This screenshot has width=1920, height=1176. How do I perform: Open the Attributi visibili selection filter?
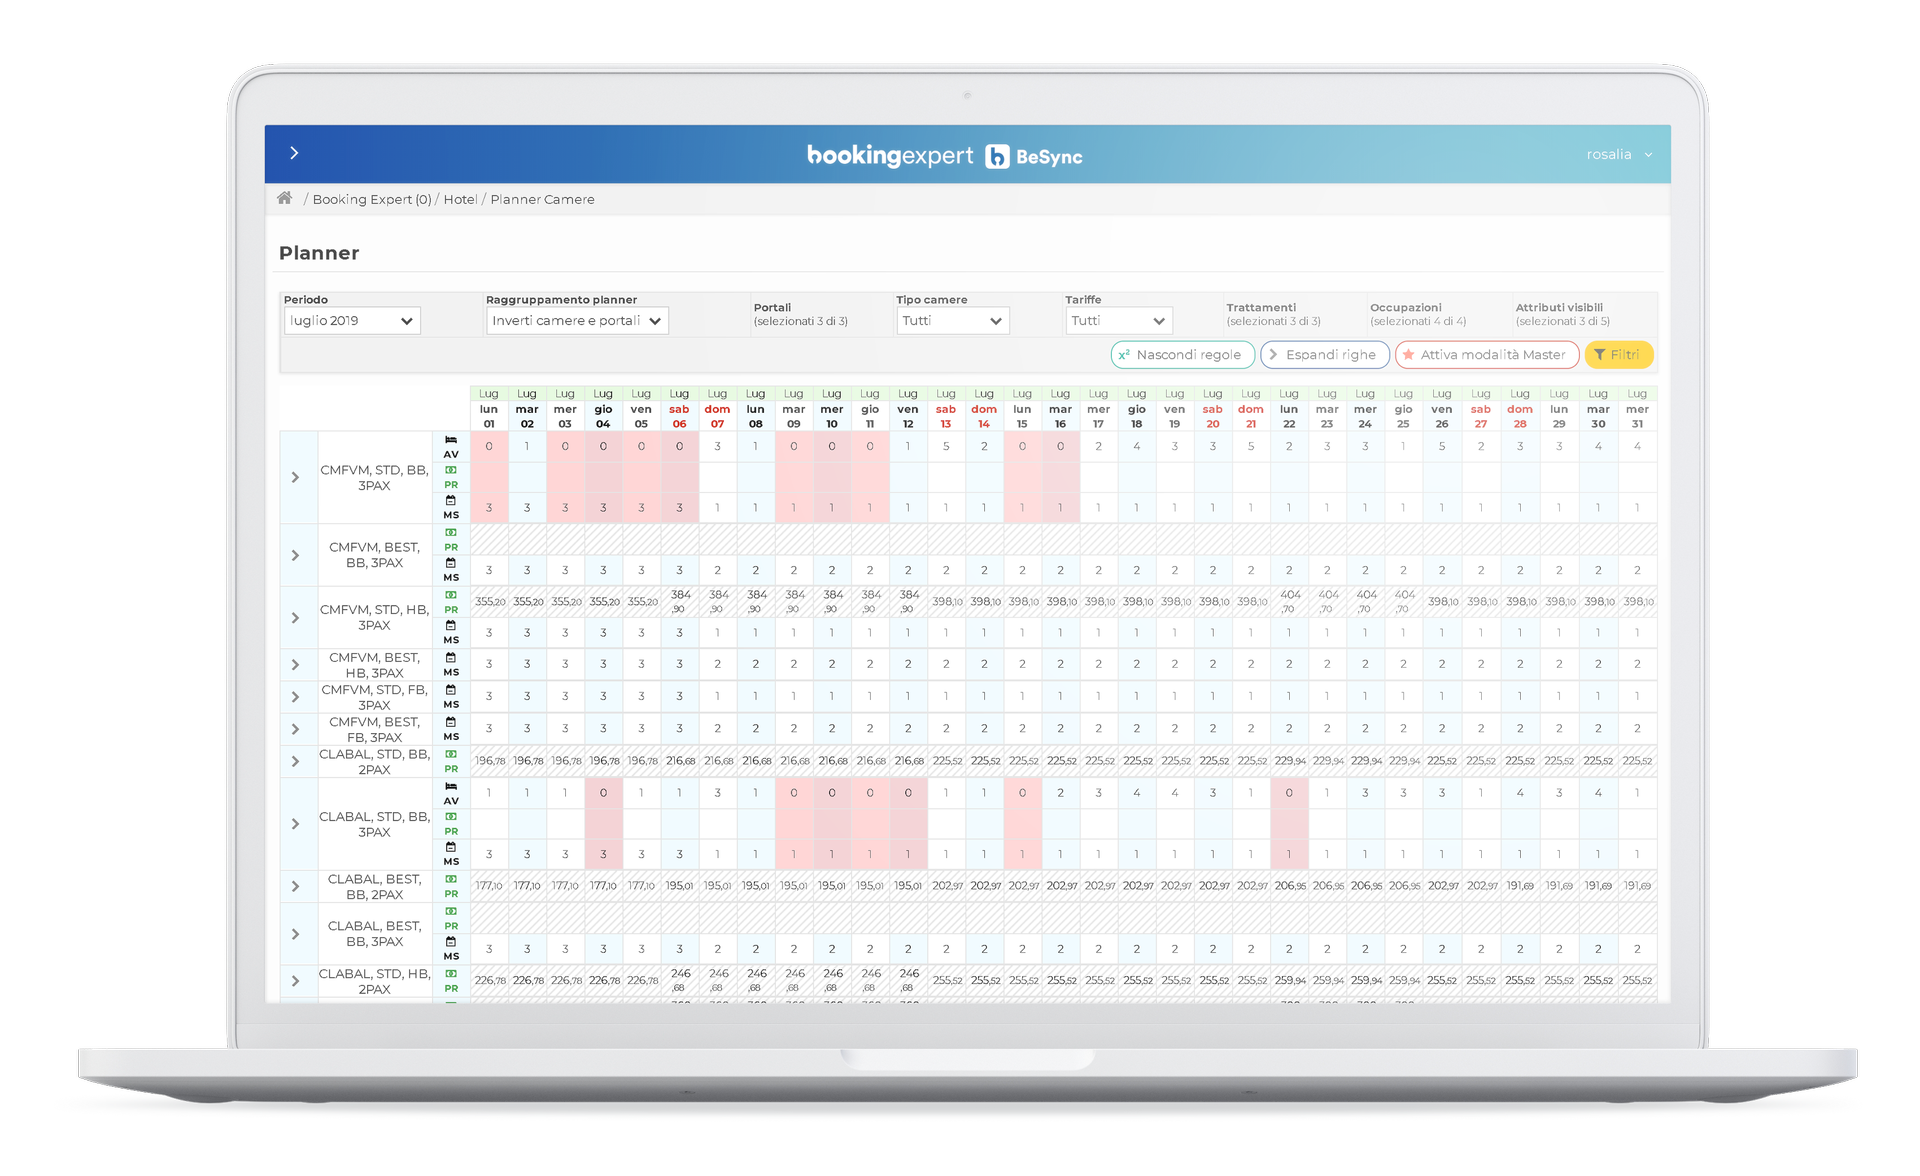click(x=1563, y=314)
